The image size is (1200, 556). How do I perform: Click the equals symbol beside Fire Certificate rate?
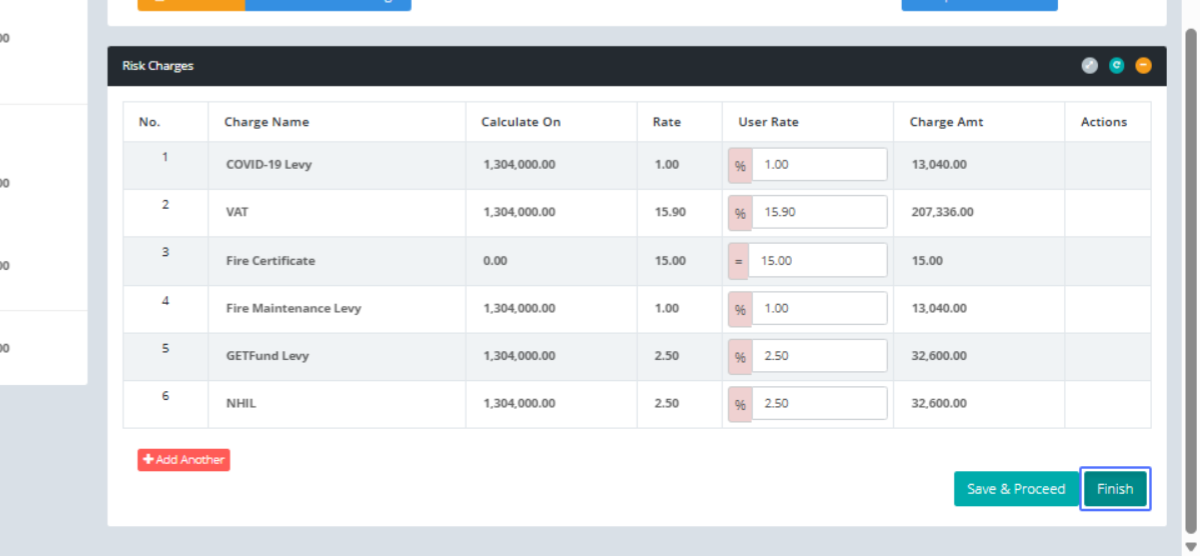pos(739,261)
